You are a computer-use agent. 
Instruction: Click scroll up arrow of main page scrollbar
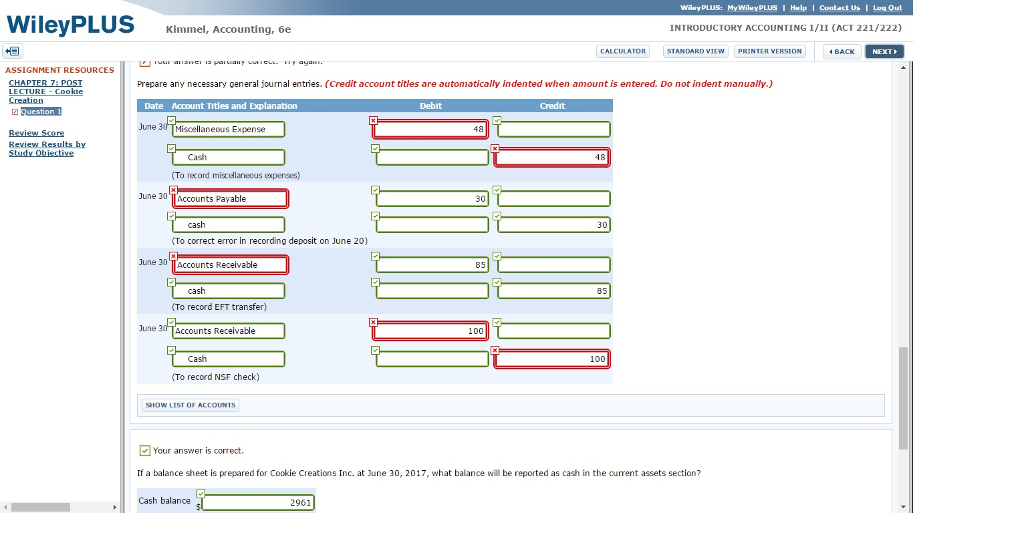(905, 68)
